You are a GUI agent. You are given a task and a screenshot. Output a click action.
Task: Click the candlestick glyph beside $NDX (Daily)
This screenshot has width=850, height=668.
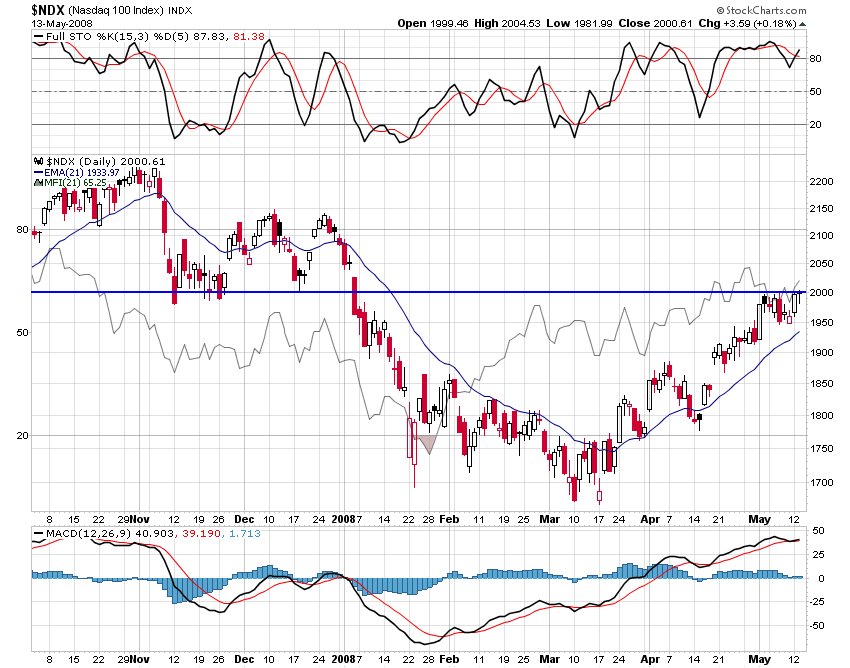37,161
